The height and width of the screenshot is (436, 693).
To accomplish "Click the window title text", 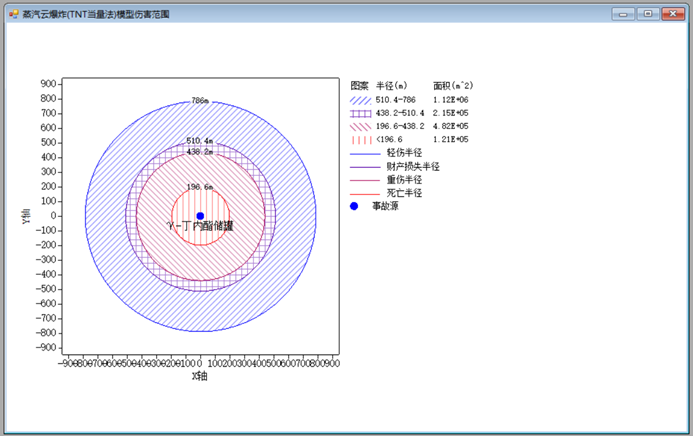I will click(96, 15).
